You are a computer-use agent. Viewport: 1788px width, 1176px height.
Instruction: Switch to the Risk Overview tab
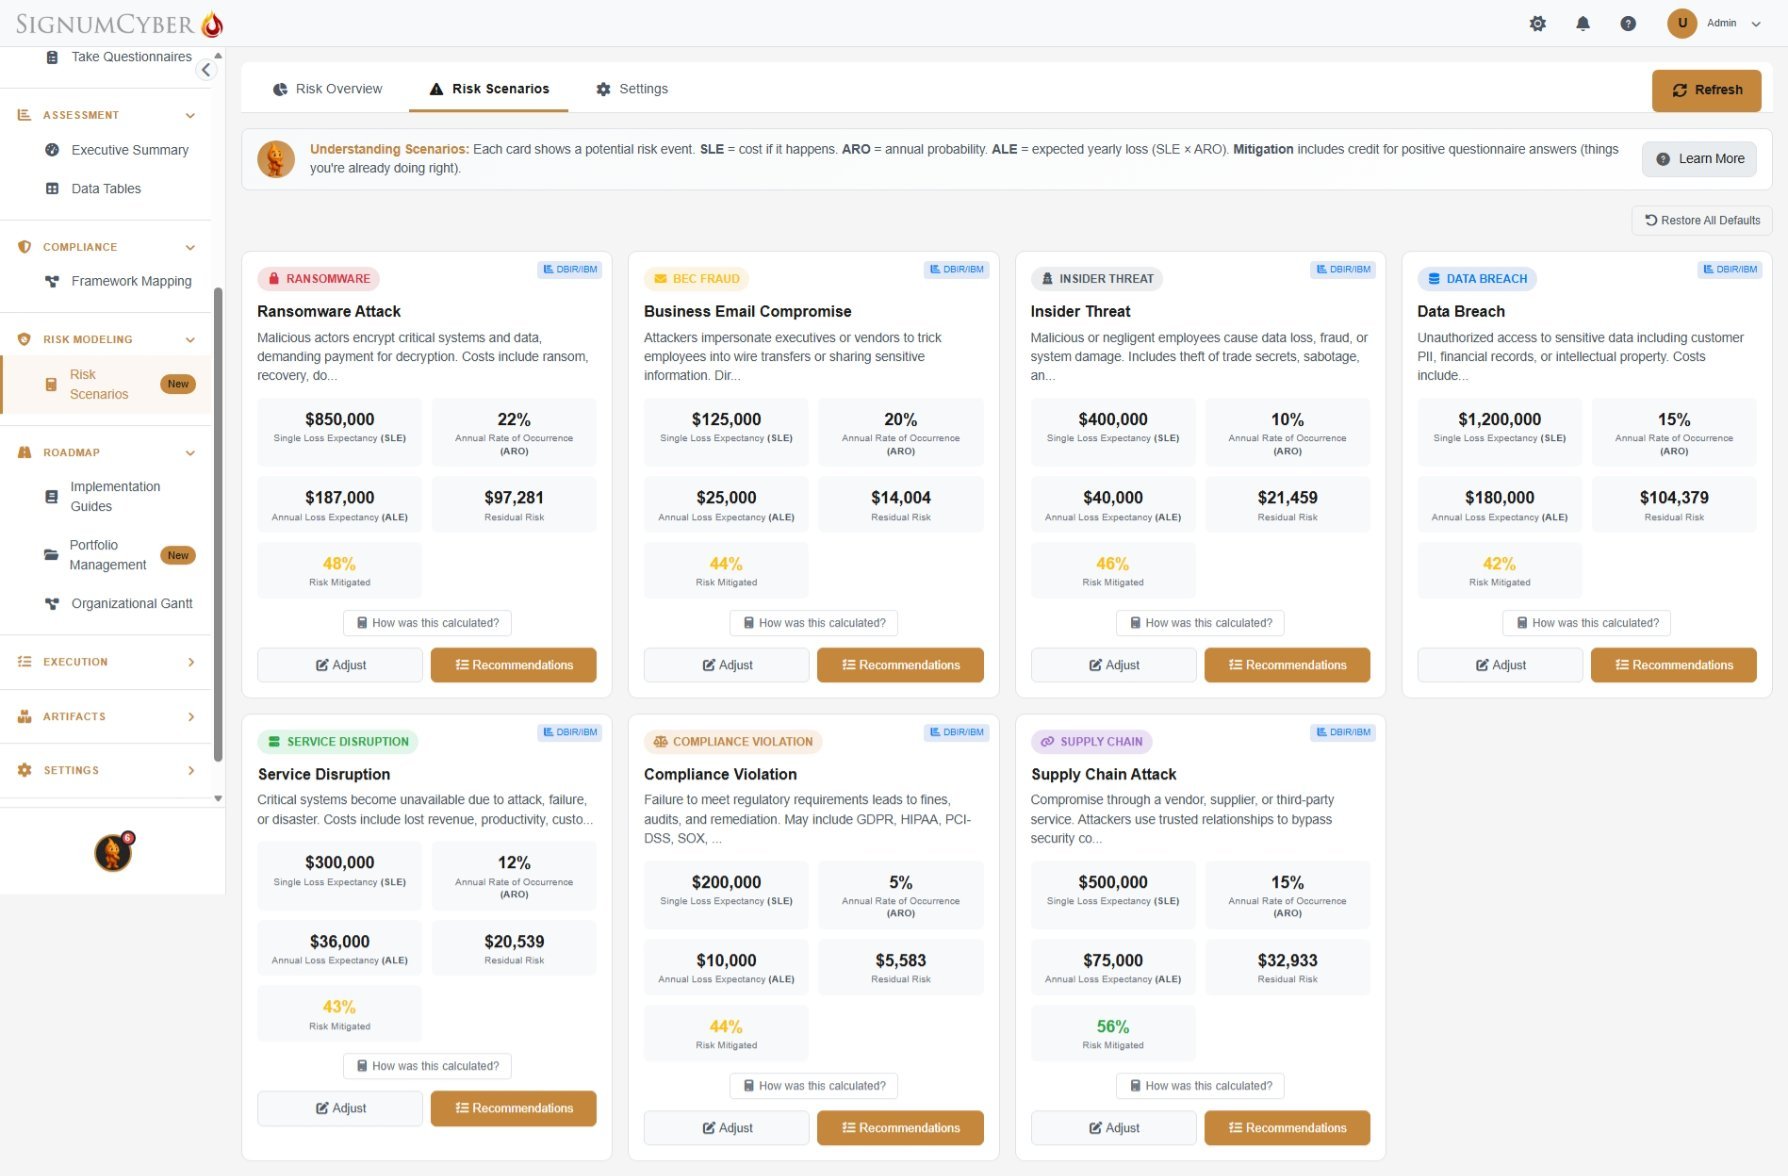[327, 89]
